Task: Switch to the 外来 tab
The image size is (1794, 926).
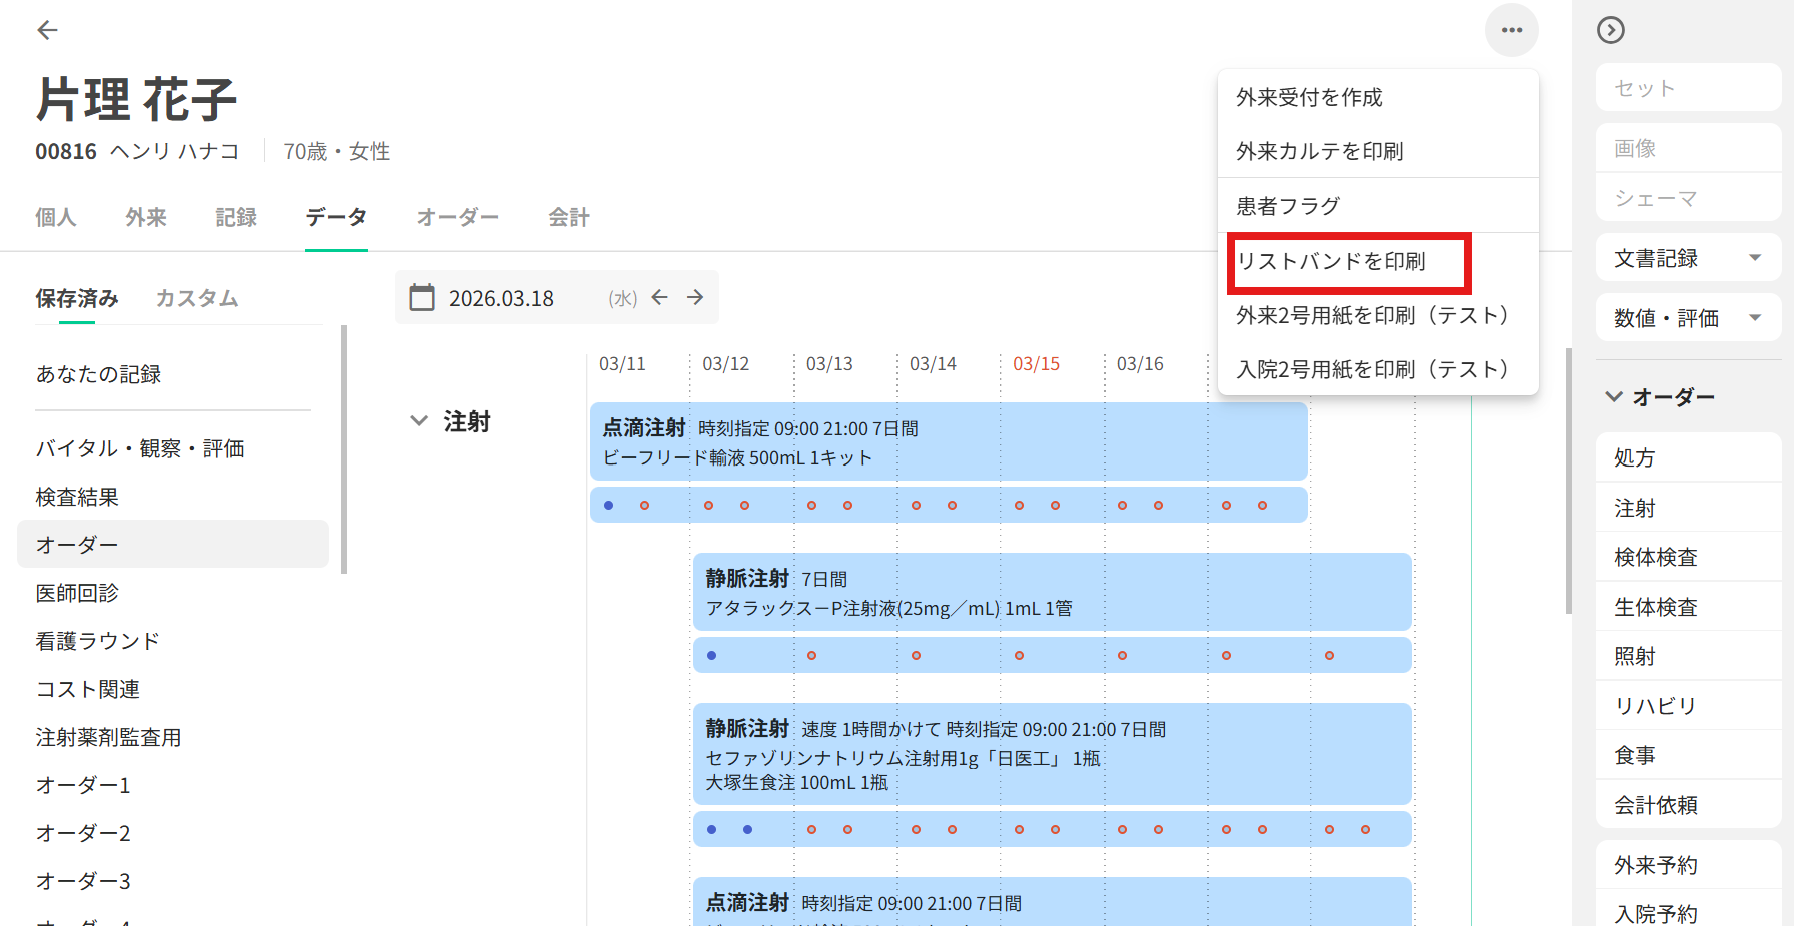Action: [x=146, y=217]
